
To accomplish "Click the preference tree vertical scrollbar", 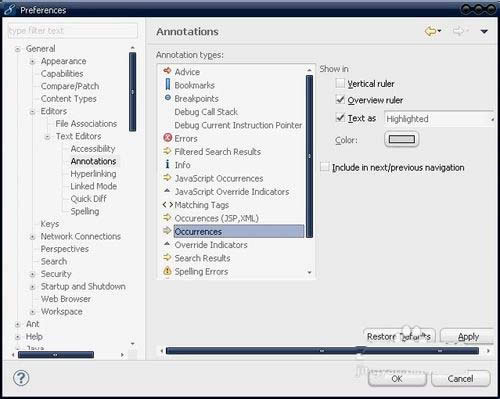I will (x=132, y=92).
